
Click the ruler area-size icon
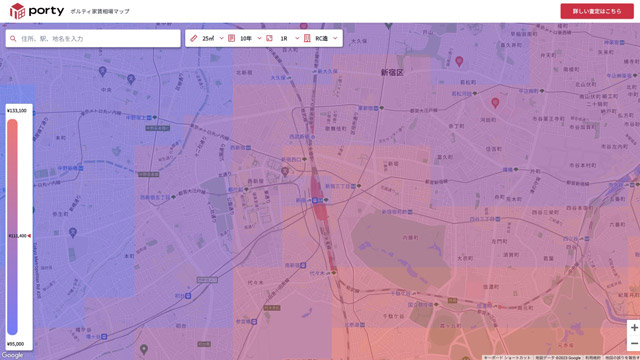pos(193,38)
